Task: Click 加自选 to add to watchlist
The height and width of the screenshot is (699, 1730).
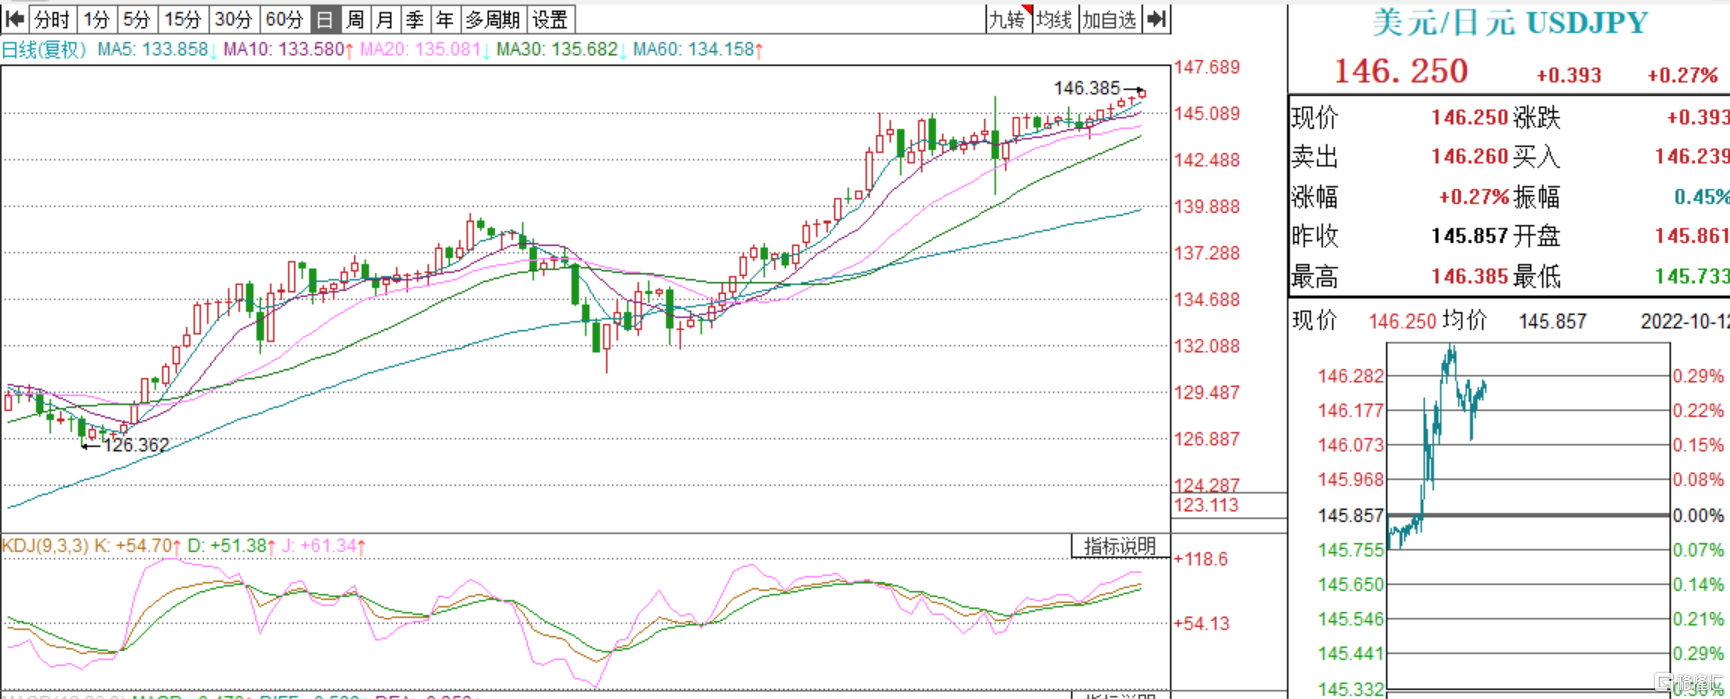Action: coord(1109,19)
